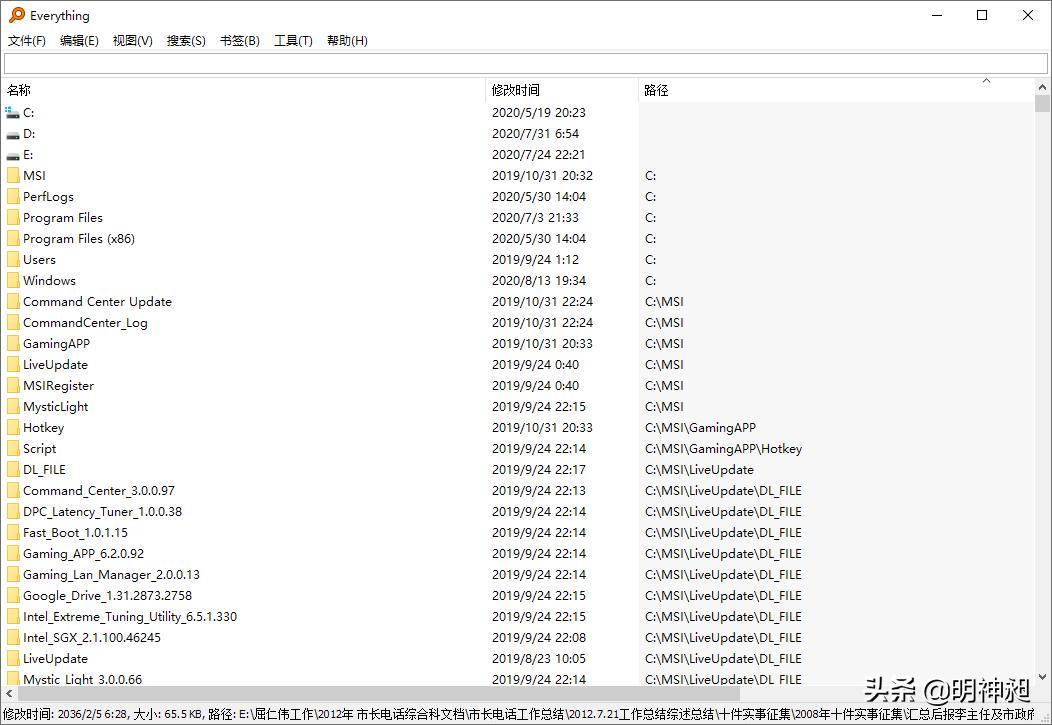Open the 文件(F) menu
This screenshot has width=1052, height=725.
tap(27, 41)
